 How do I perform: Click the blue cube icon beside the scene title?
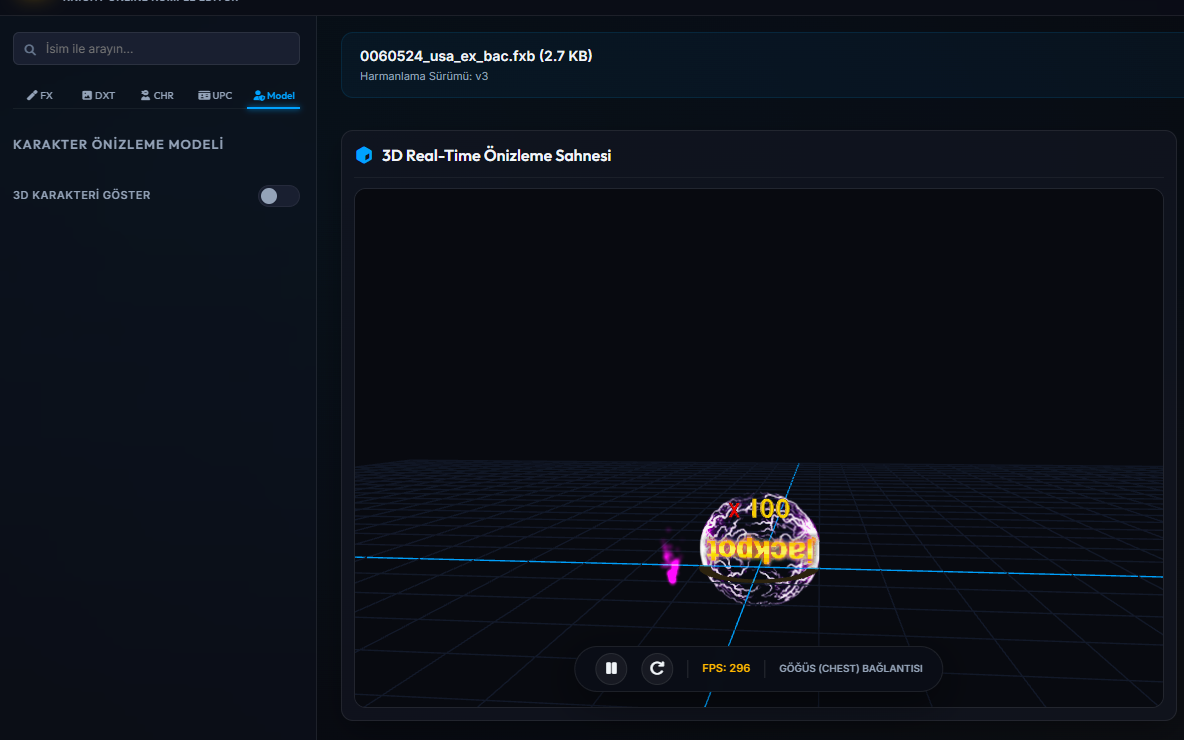click(x=364, y=156)
